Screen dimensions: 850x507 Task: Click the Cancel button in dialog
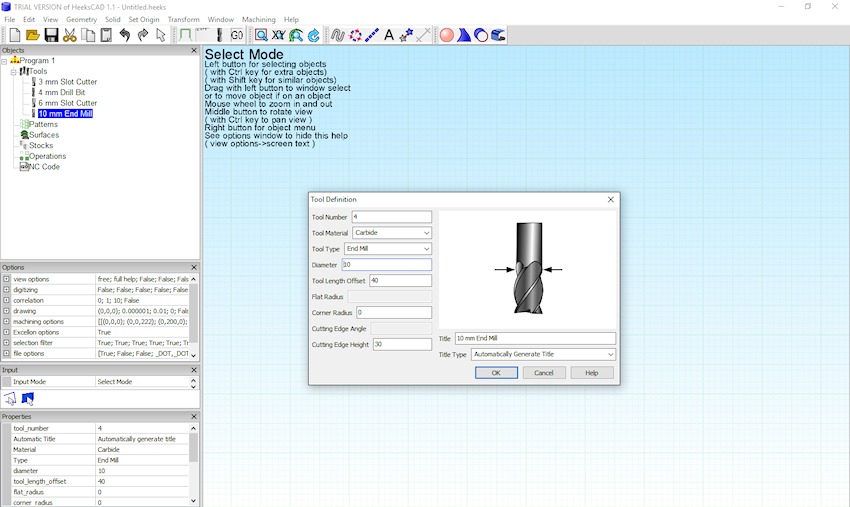point(544,373)
